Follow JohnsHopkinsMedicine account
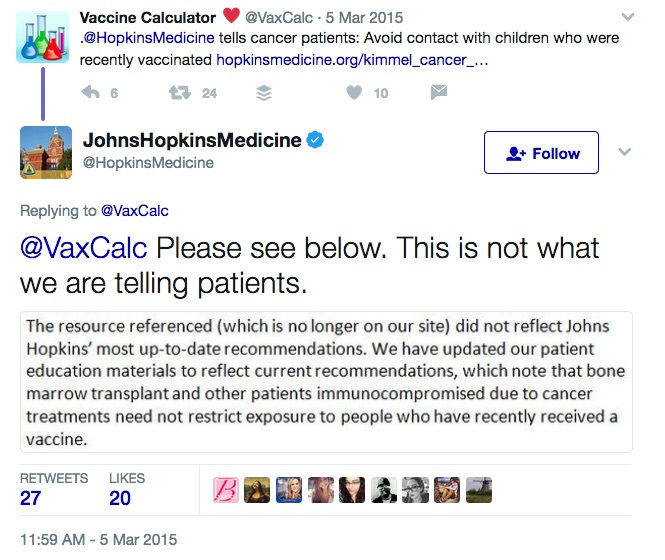The width and height of the screenshot is (665, 560). click(541, 153)
